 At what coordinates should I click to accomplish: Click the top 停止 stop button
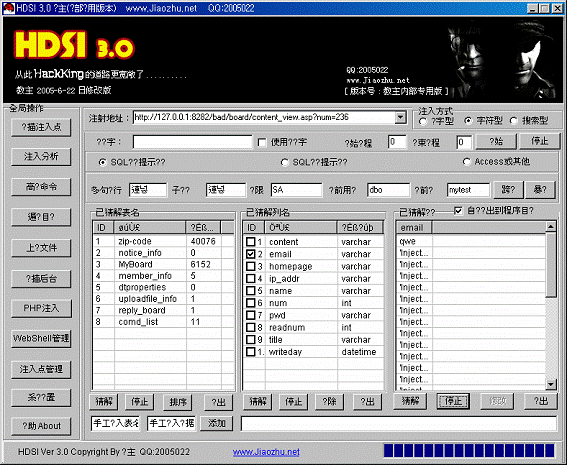tap(540, 141)
